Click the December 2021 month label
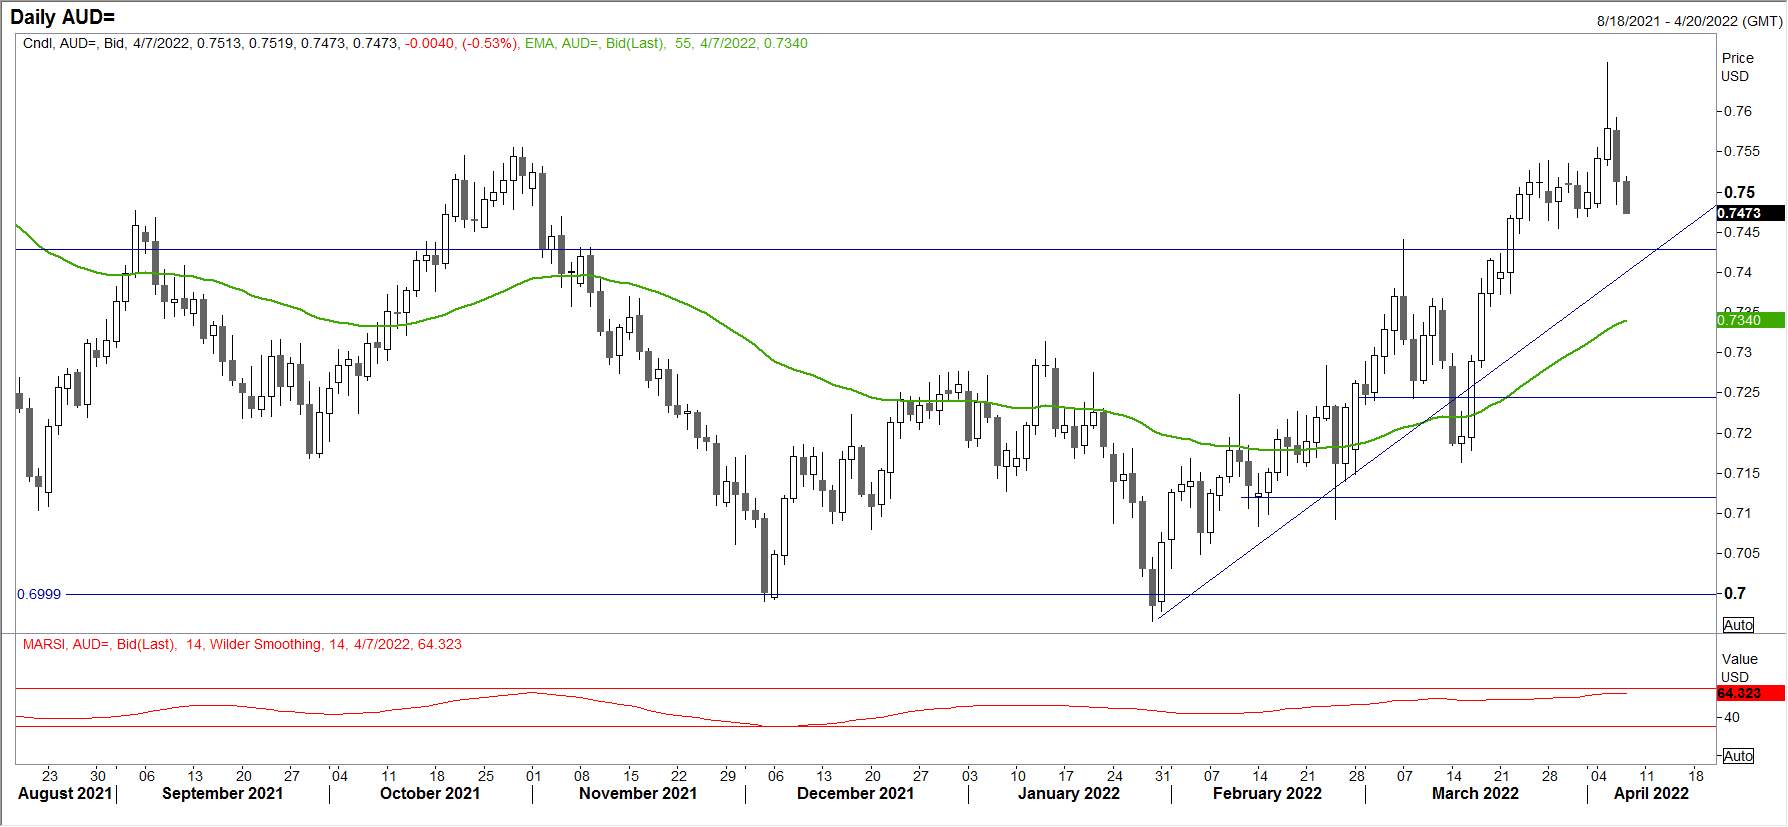This screenshot has width=1788, height=827. pos(855,793)
